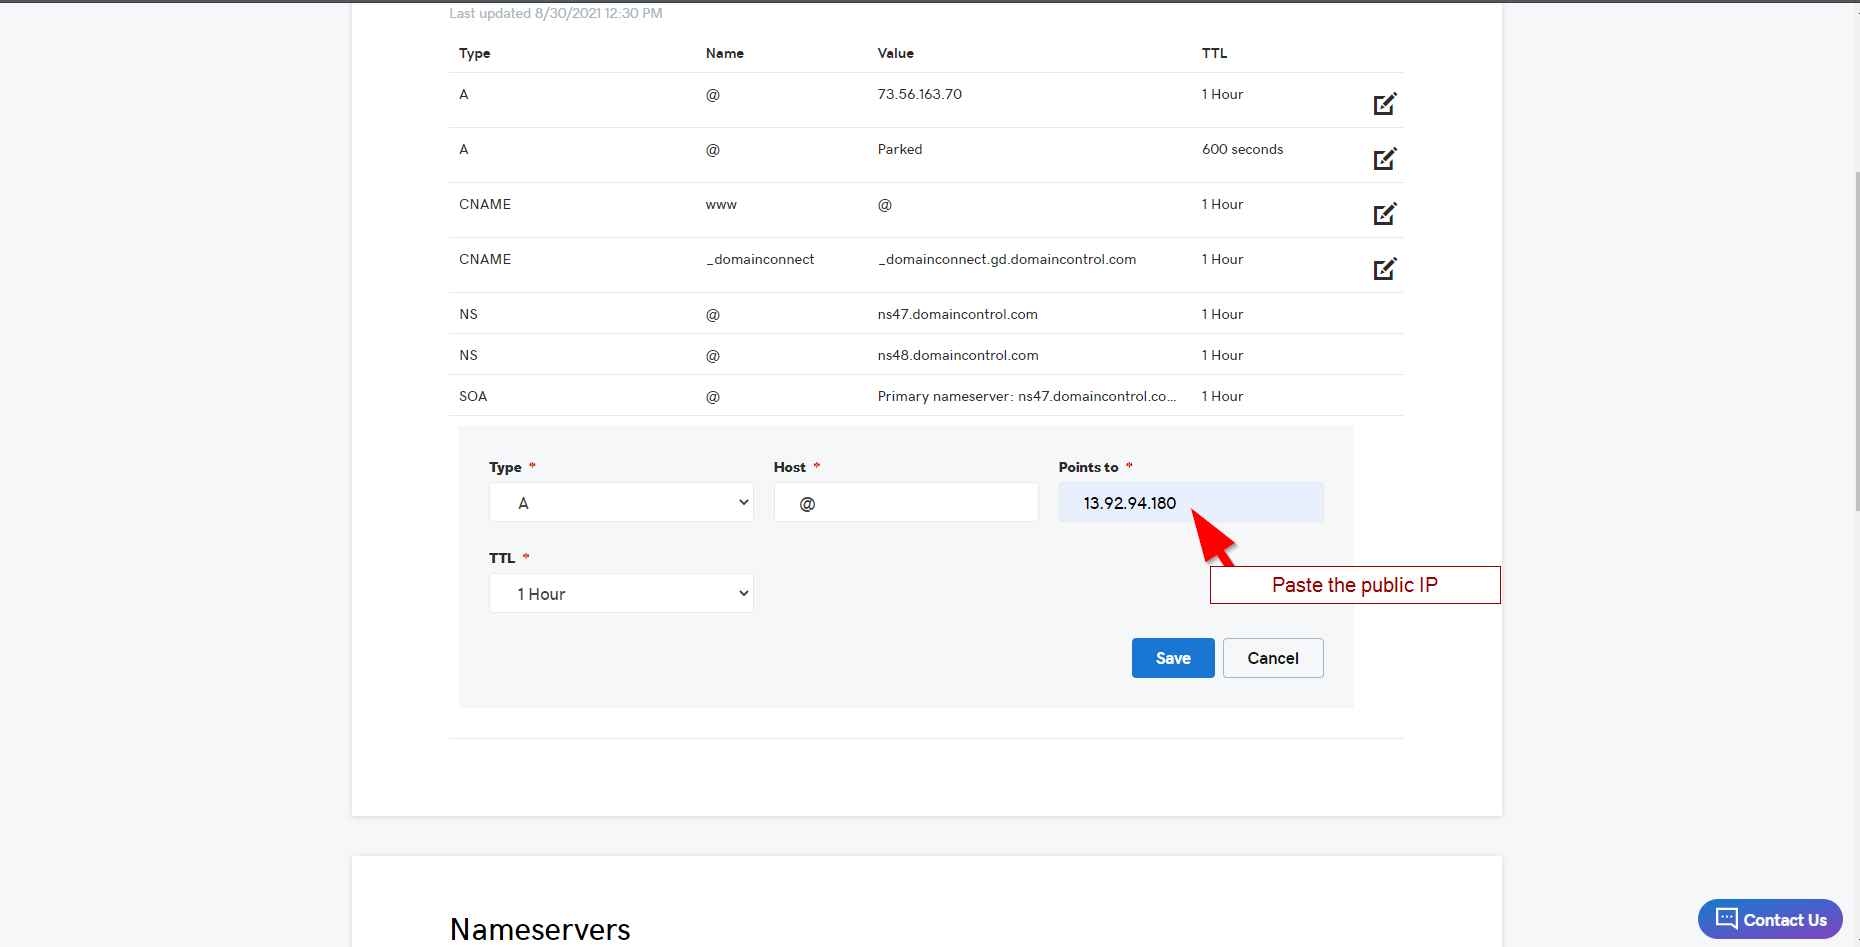The image size is (1860, 947).
Task: Click the chat icon in Contact Us
Action: (x=1726, y=918)
